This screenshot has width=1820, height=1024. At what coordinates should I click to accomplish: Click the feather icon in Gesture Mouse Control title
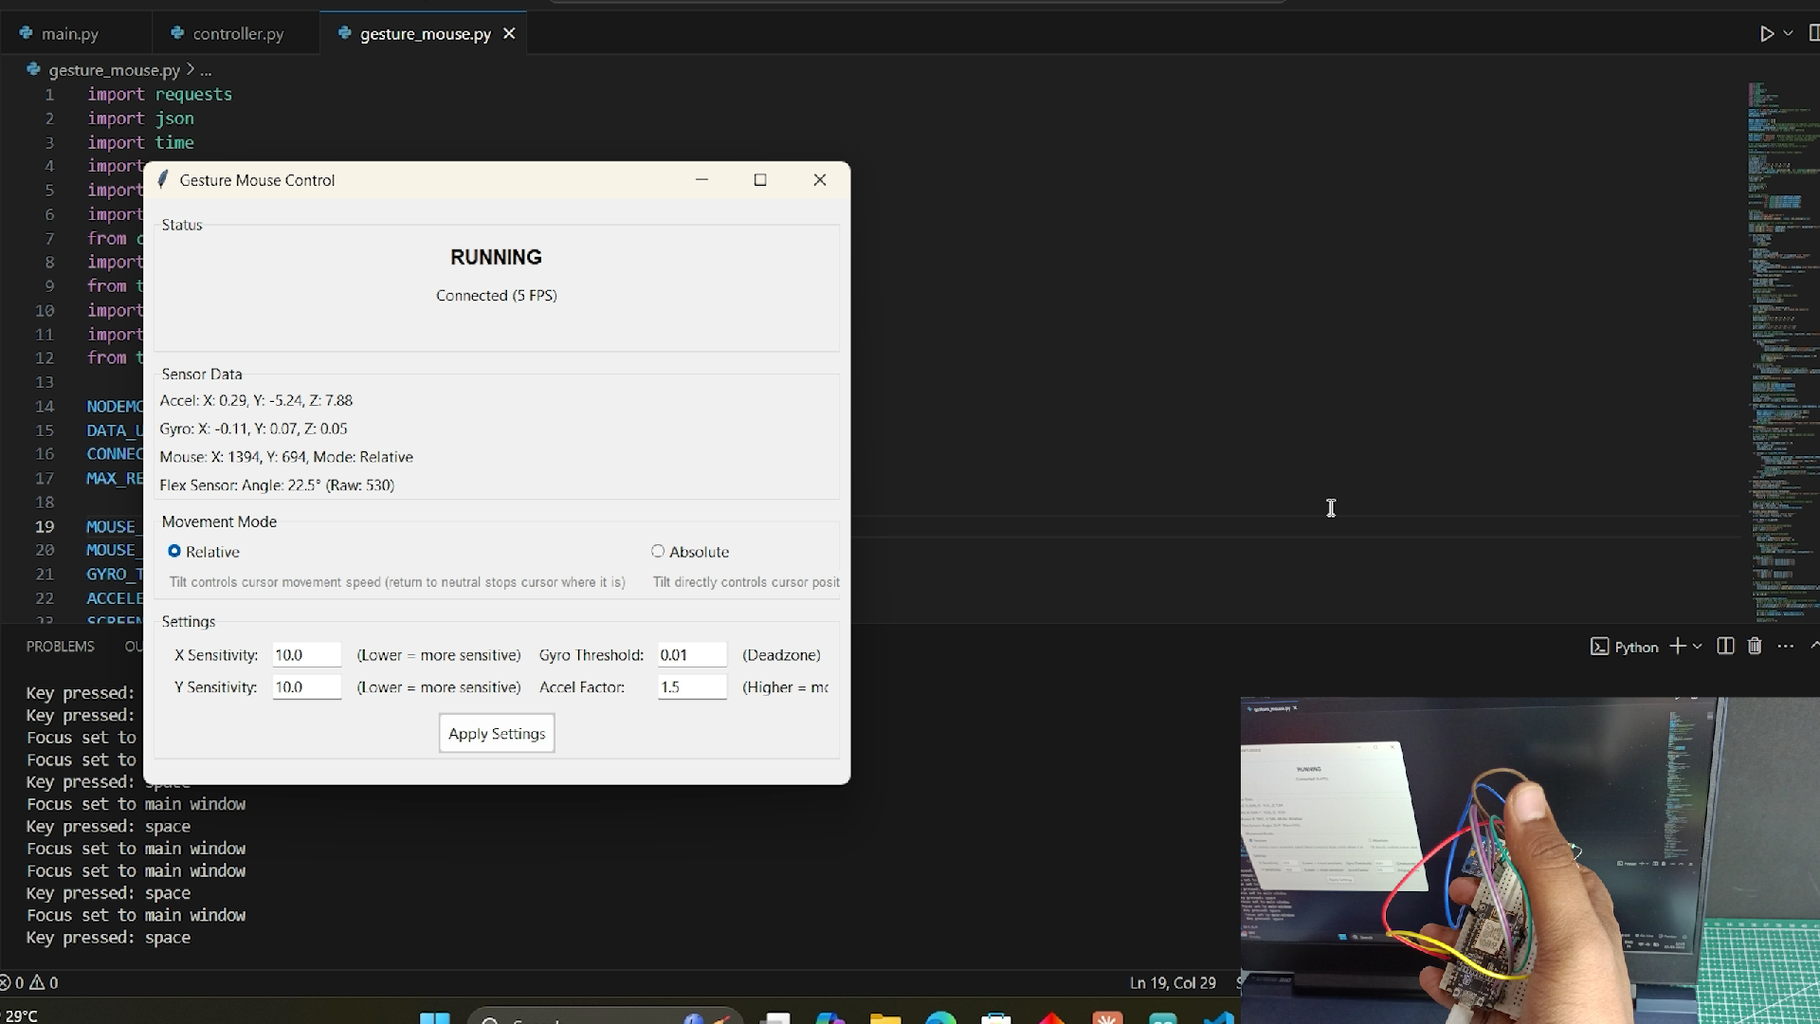tap(163, 180)
